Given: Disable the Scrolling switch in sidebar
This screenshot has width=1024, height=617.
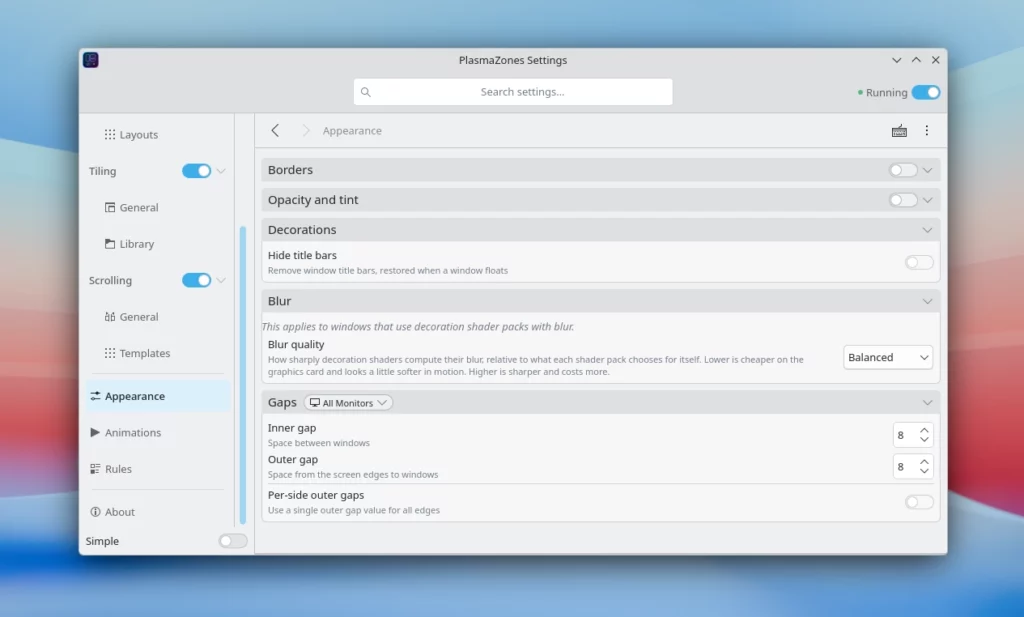Looking at the screenshot, I should (x=196, y=280).
